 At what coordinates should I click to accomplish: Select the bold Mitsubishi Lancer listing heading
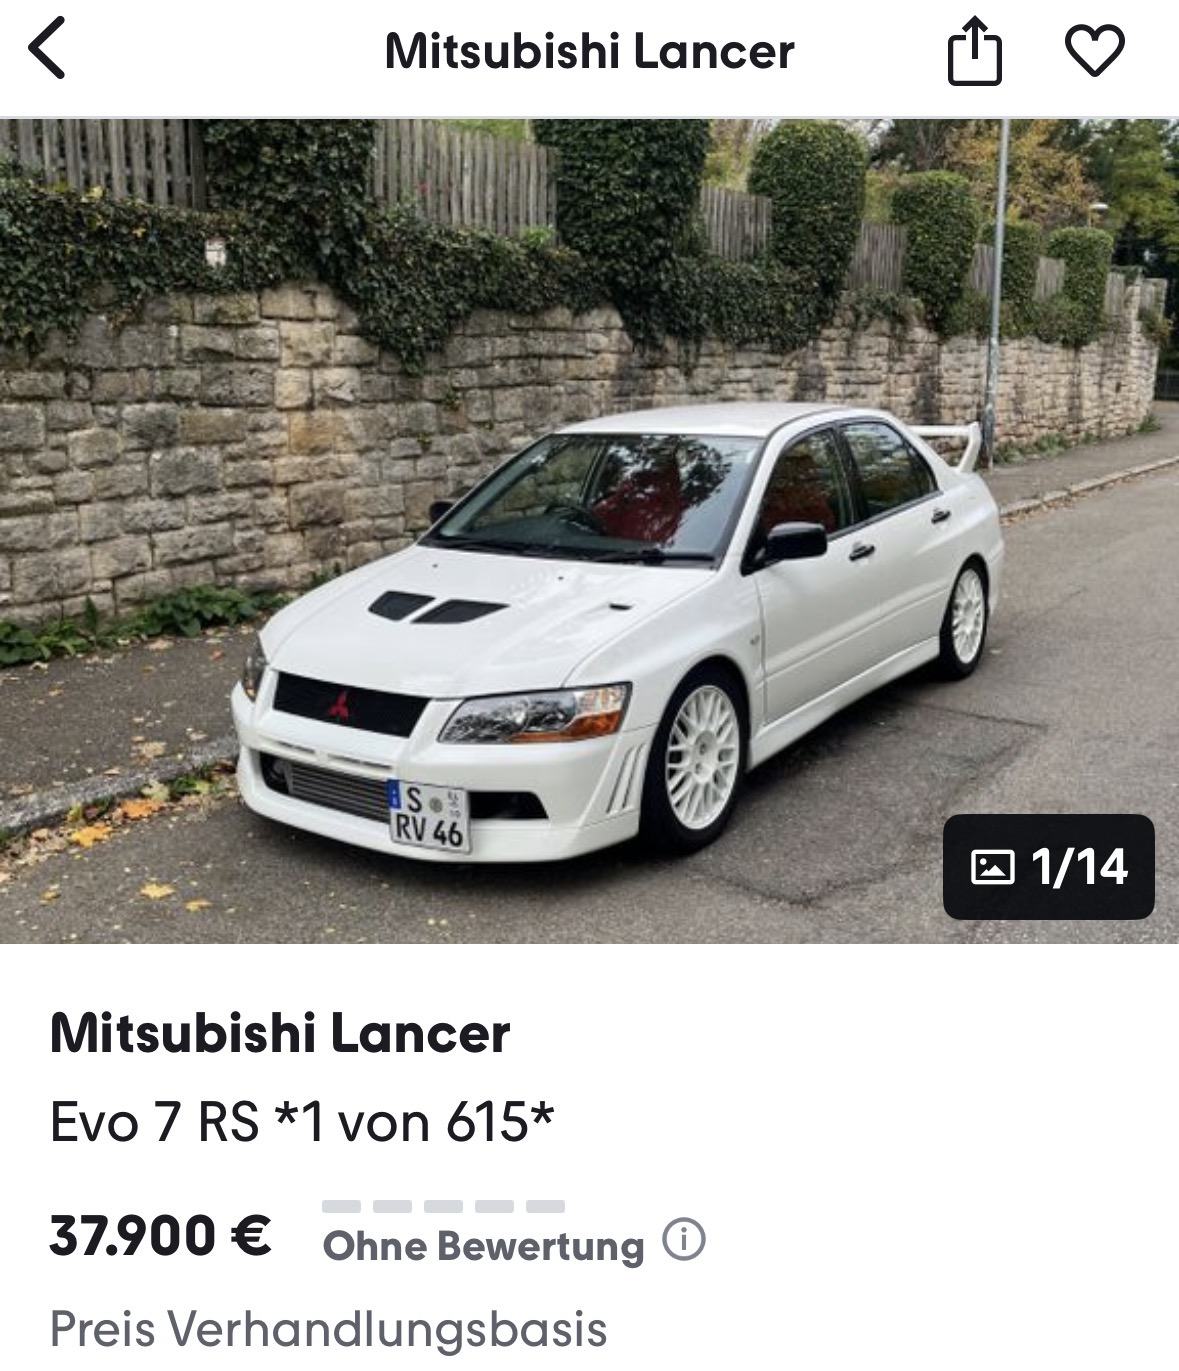(280, 1033)
